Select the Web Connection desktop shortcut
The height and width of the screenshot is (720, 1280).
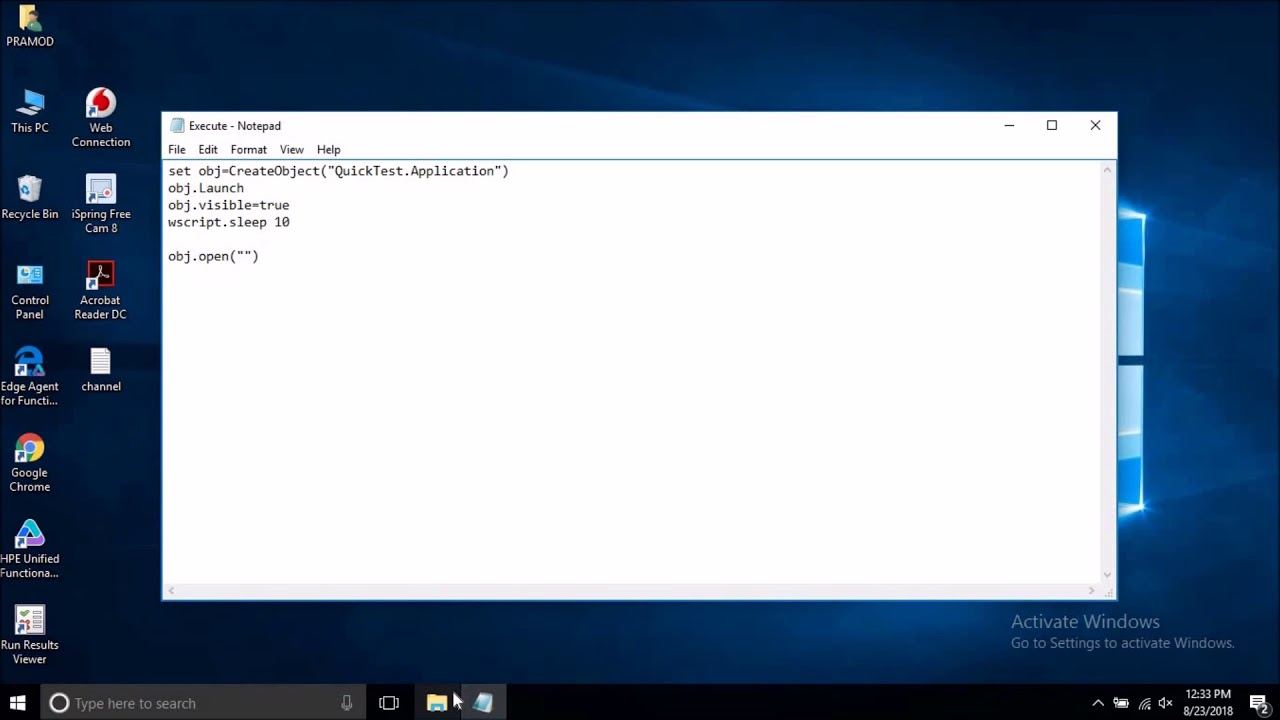tap(100, 117)
